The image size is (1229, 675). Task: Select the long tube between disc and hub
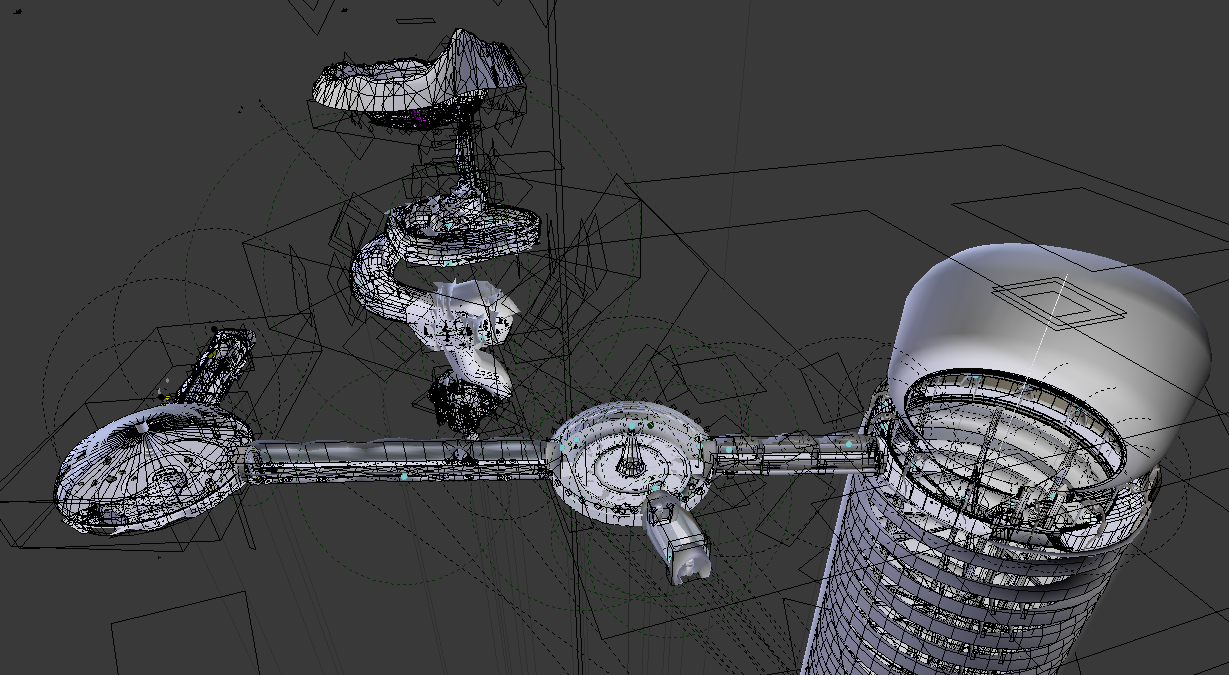pyautogui.click(x=400, y=462)
